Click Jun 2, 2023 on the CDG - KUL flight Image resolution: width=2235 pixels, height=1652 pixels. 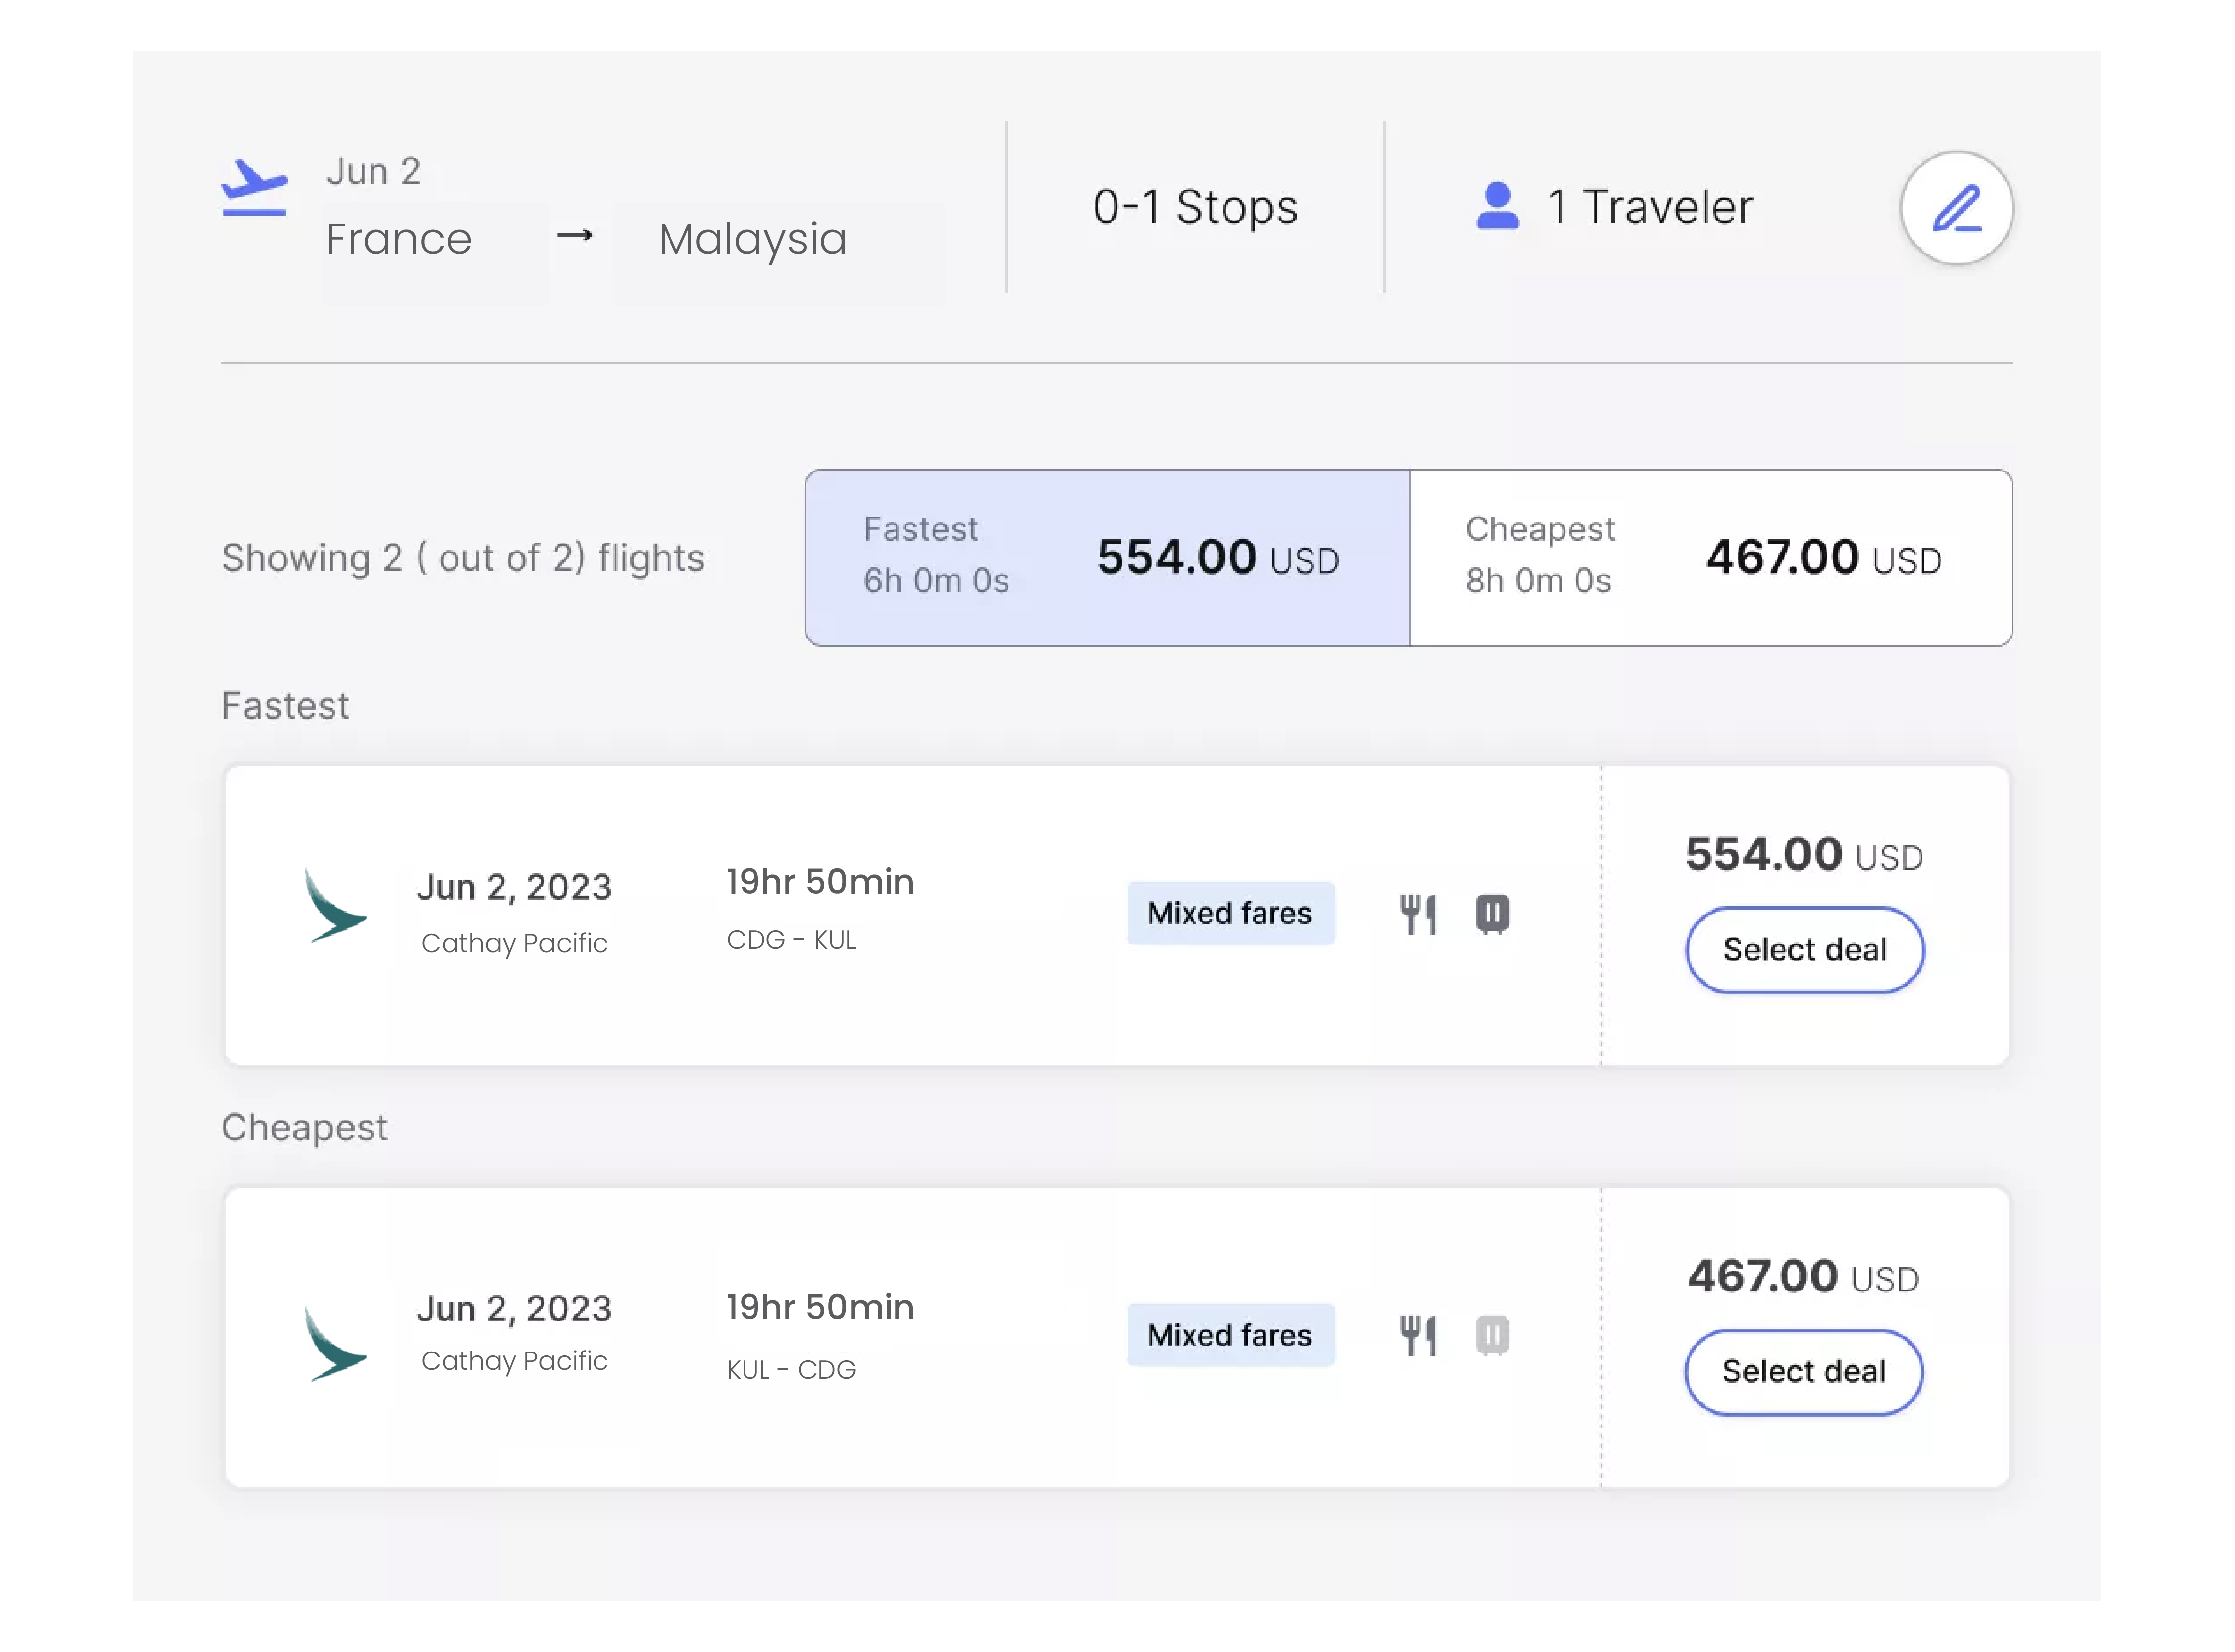[514, 887]
